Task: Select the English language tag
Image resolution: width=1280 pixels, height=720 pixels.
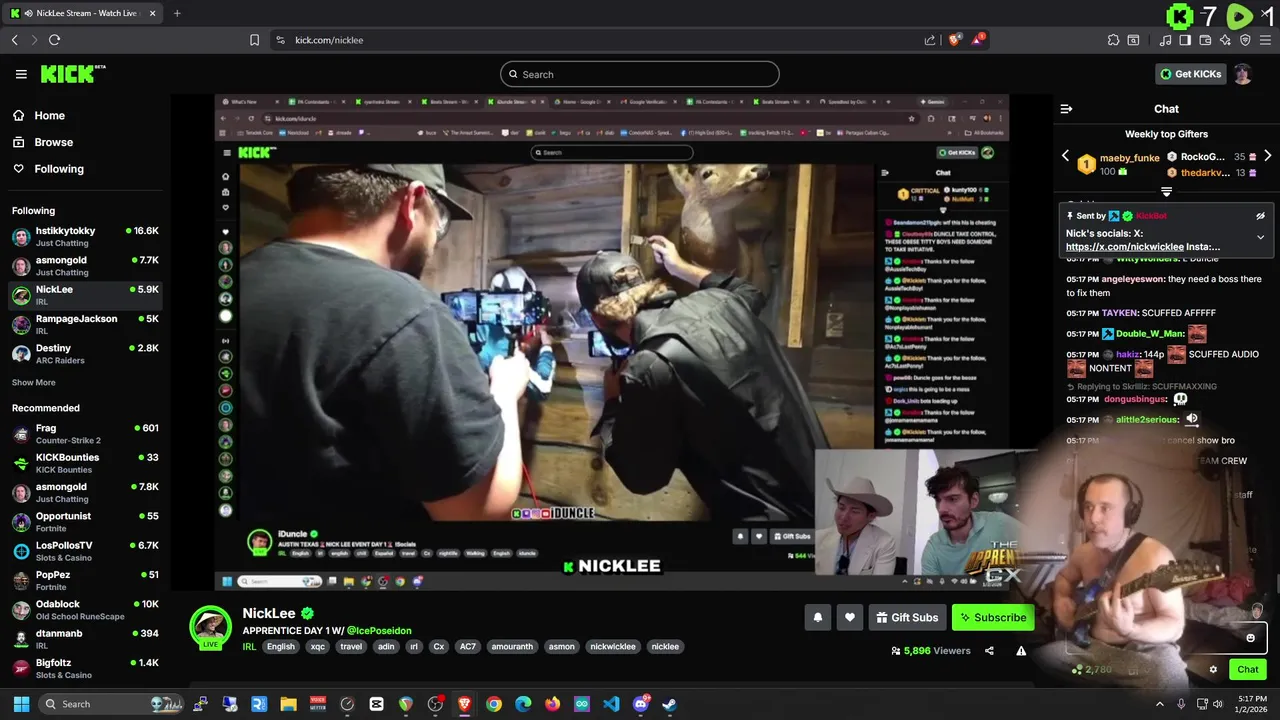Action: point(281,647)
